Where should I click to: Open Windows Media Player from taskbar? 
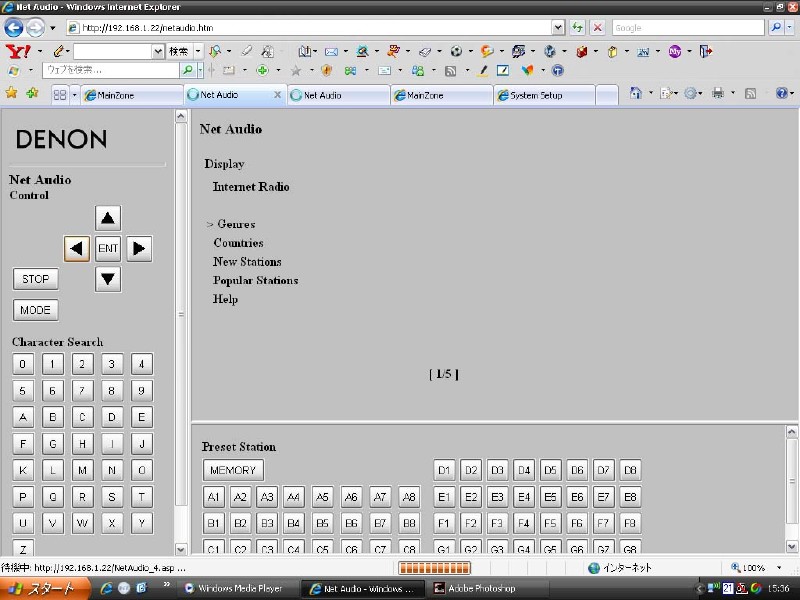pos(237,588)
